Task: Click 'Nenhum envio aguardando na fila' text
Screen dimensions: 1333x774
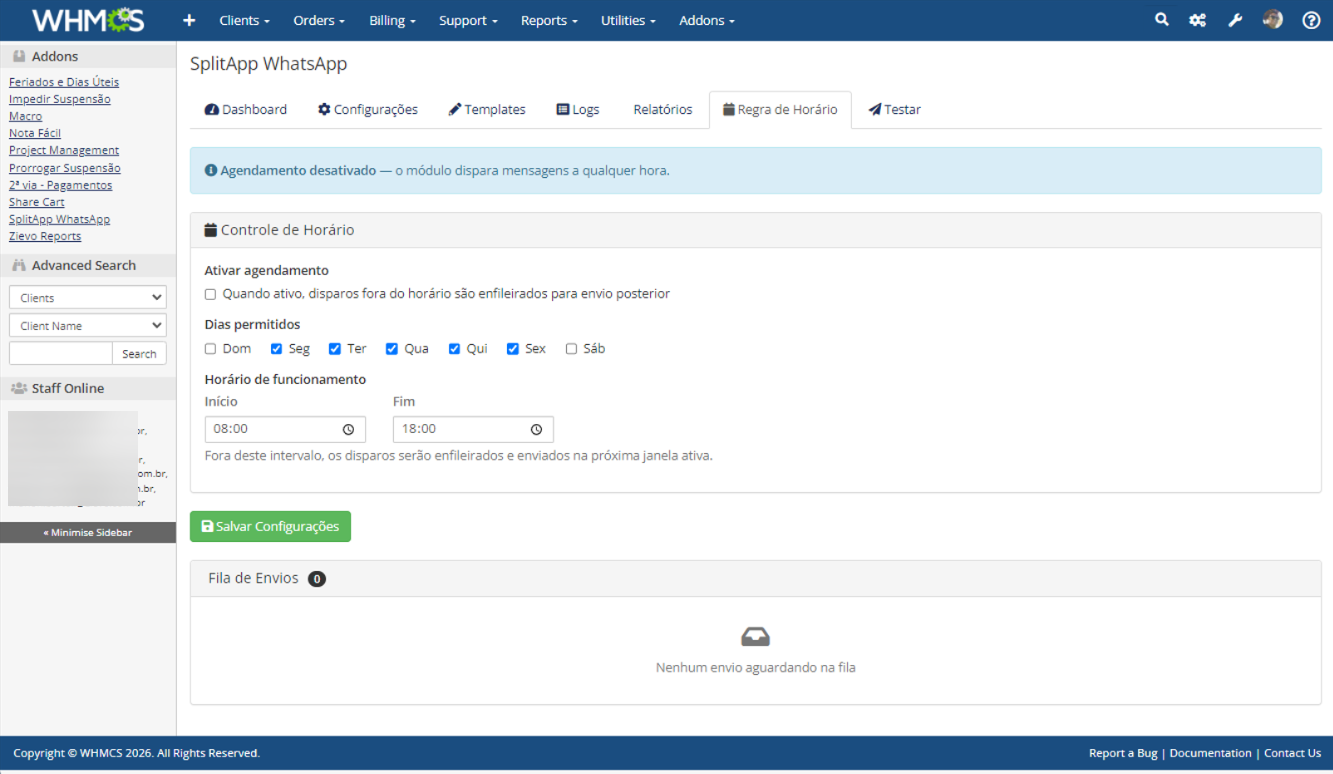Action: [x=756, y=667]
